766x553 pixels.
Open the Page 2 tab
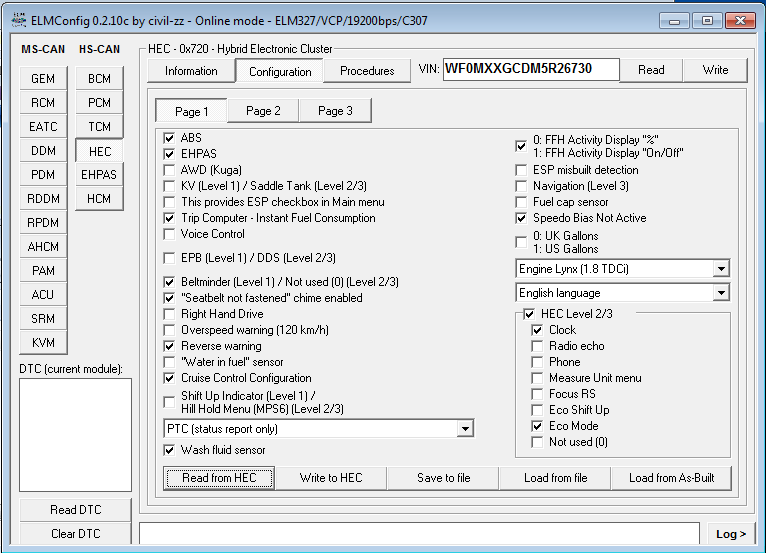(263, 111)
